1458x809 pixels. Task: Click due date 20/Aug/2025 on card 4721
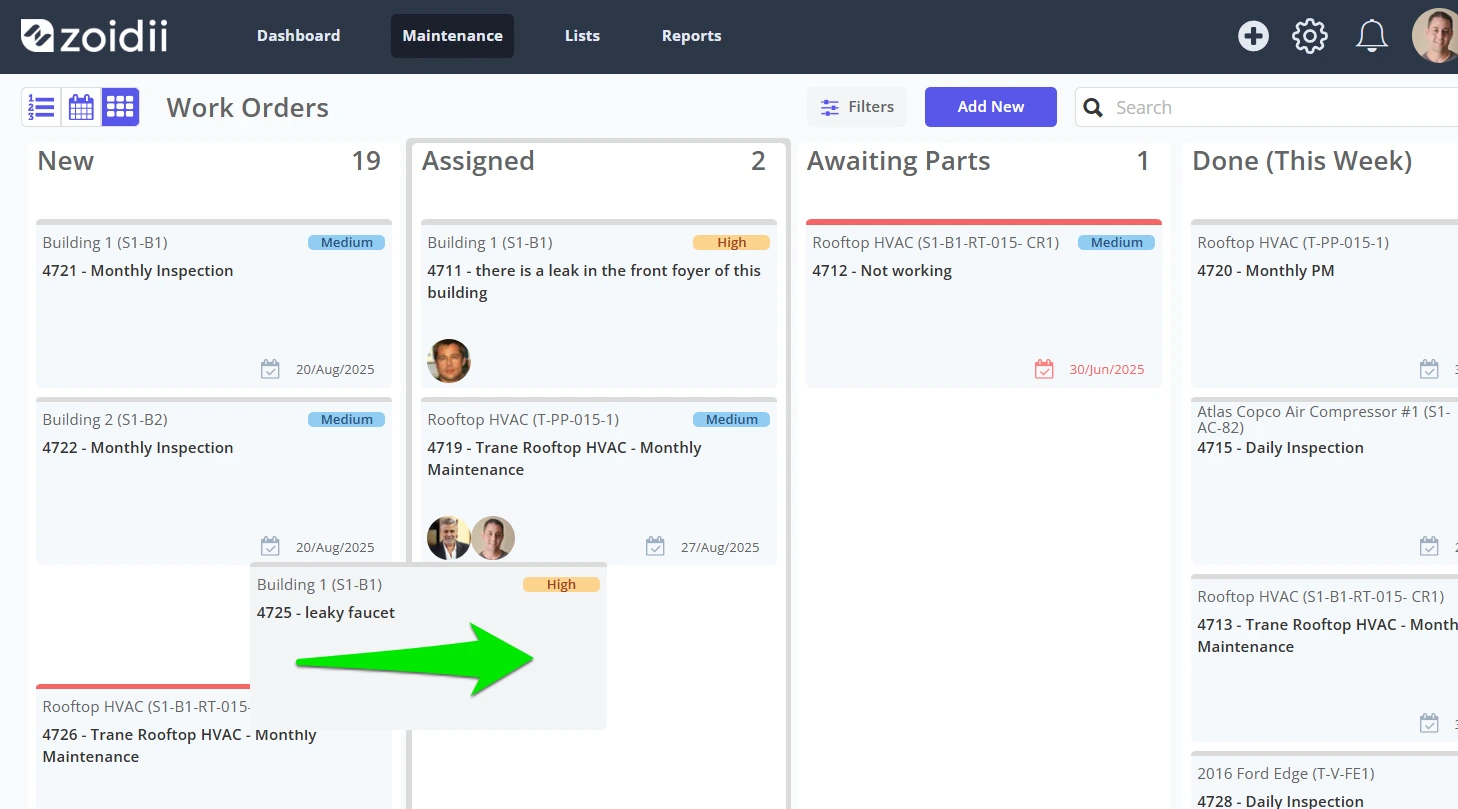(335, 370)
